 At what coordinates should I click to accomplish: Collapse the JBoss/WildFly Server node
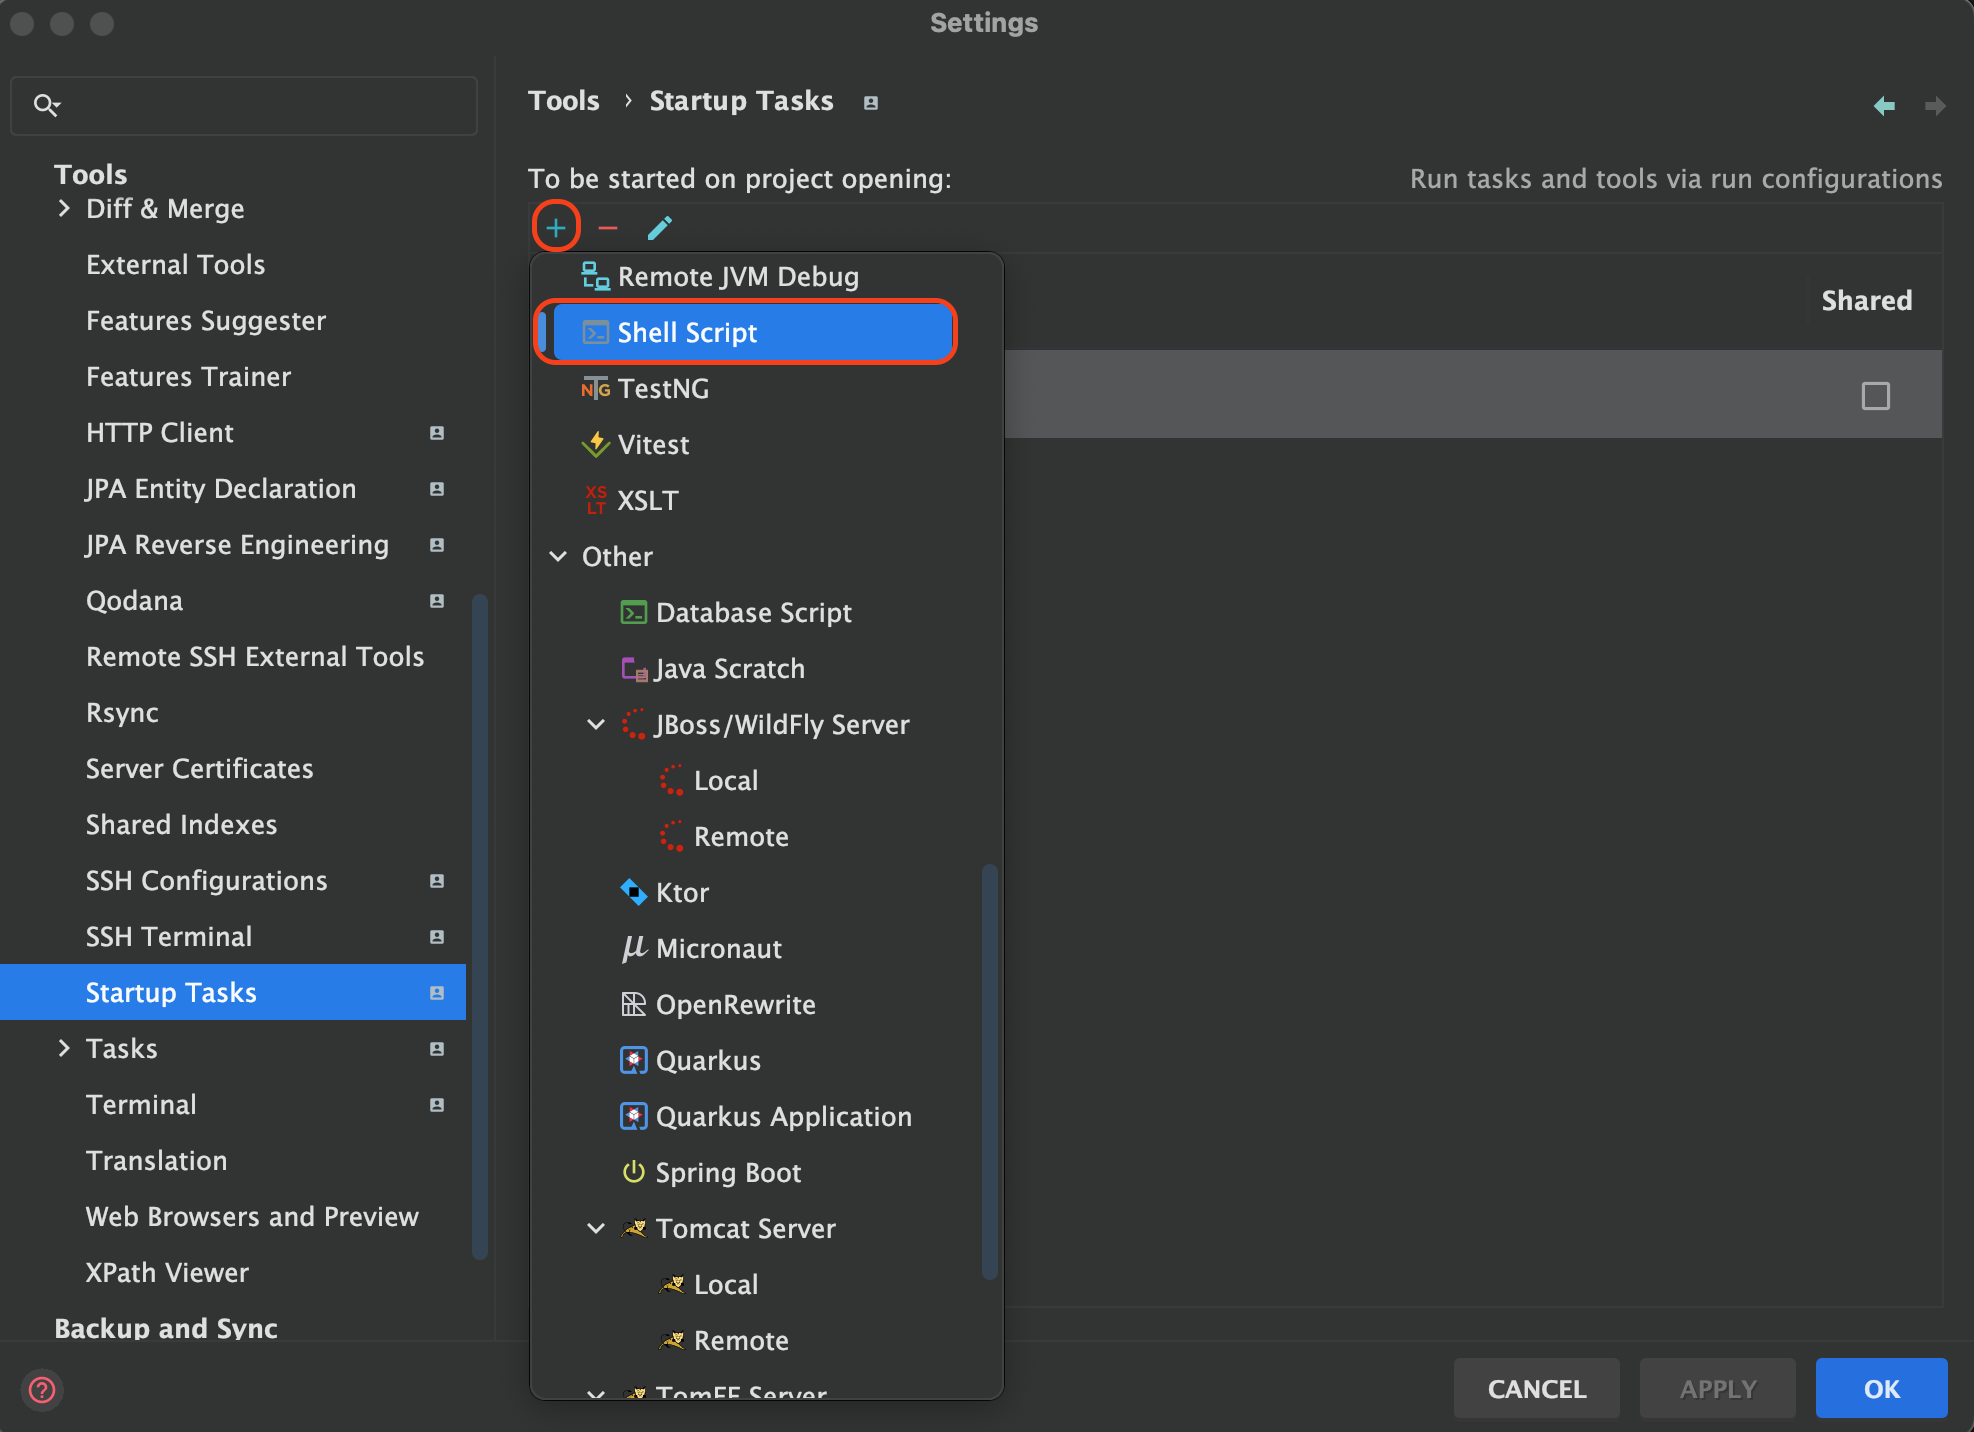coord(596,724)
